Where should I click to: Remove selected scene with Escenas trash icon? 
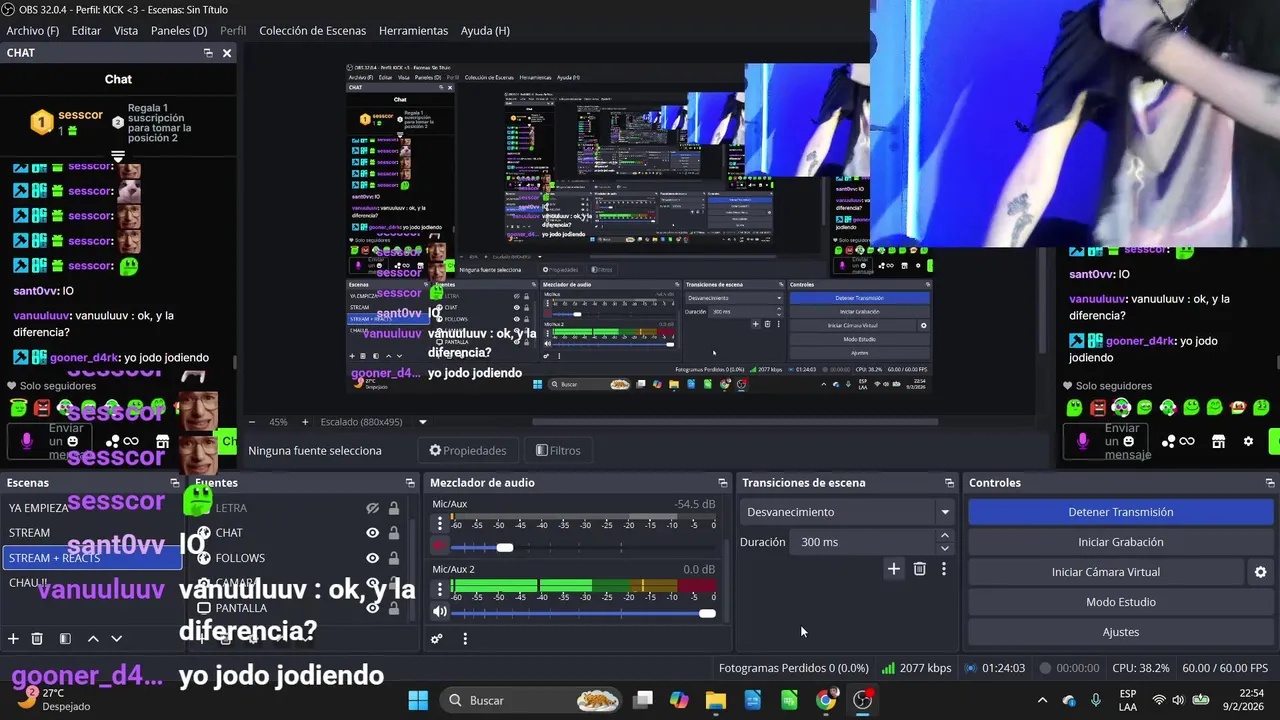[37, 638]
